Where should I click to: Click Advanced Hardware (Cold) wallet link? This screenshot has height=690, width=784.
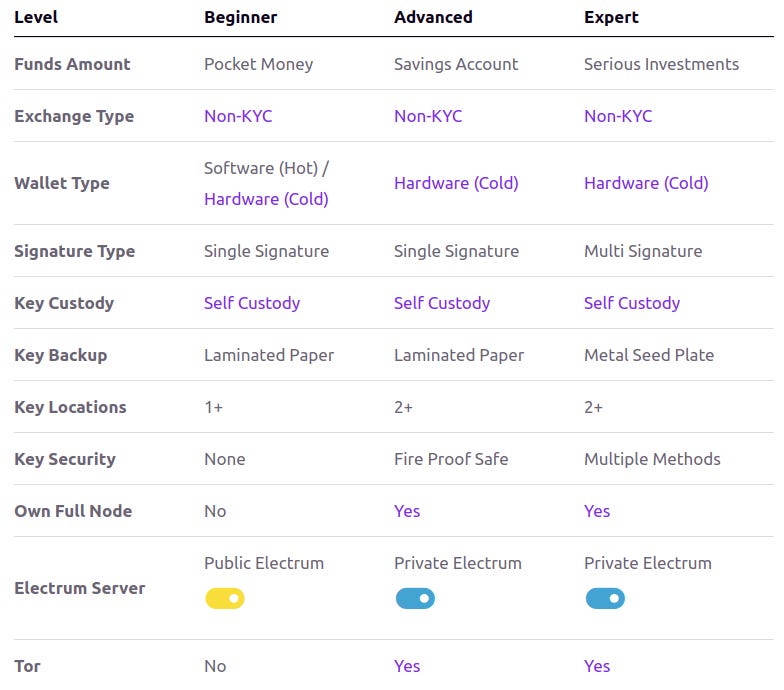(456, 183)
